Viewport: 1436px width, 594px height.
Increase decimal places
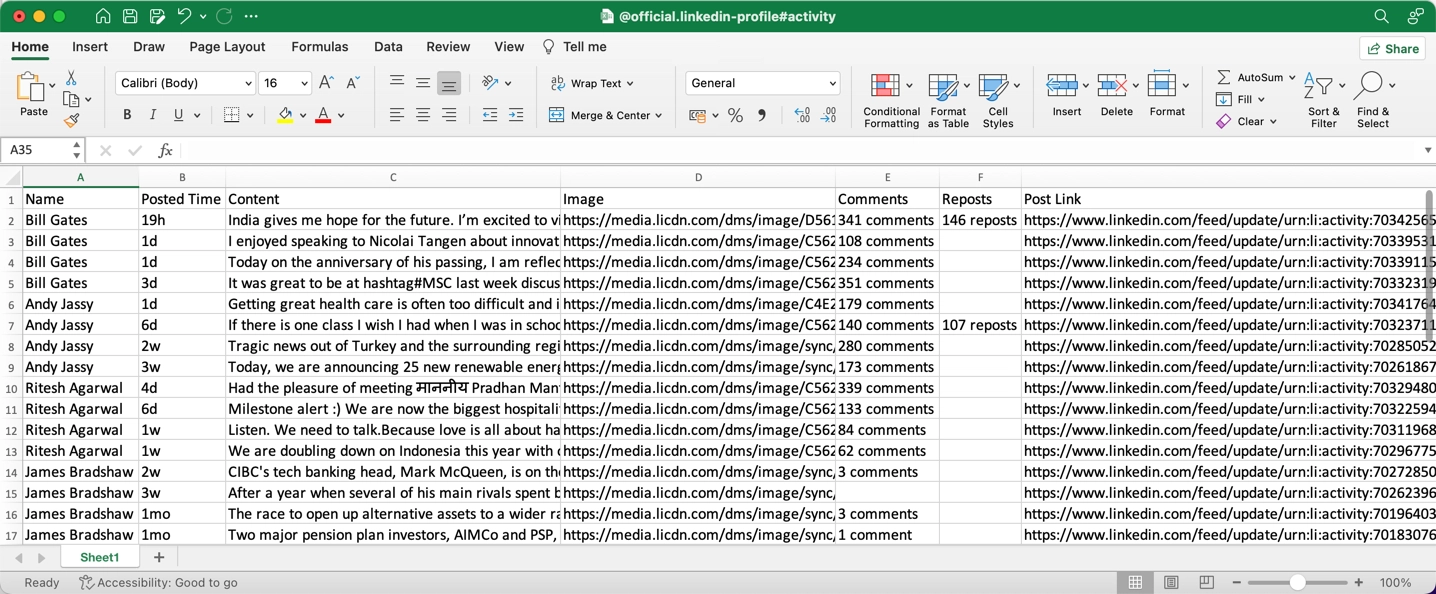pos(802,116)
